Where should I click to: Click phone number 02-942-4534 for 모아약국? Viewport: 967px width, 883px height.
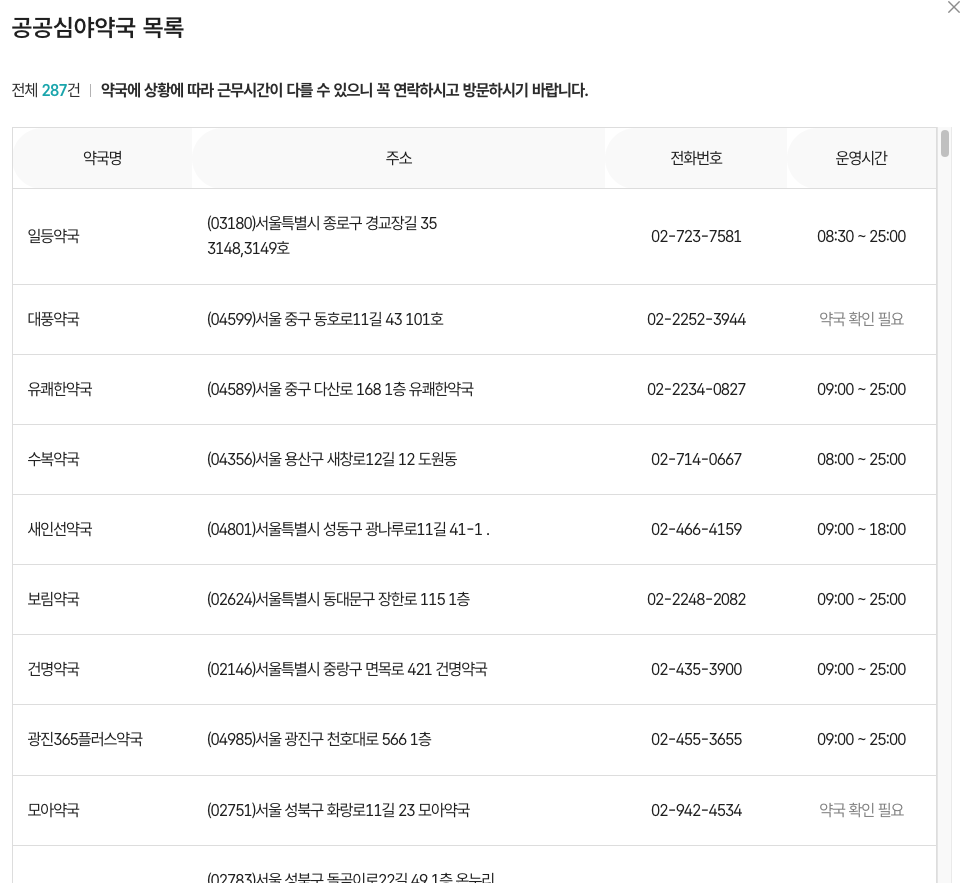[x=696, y=810]
